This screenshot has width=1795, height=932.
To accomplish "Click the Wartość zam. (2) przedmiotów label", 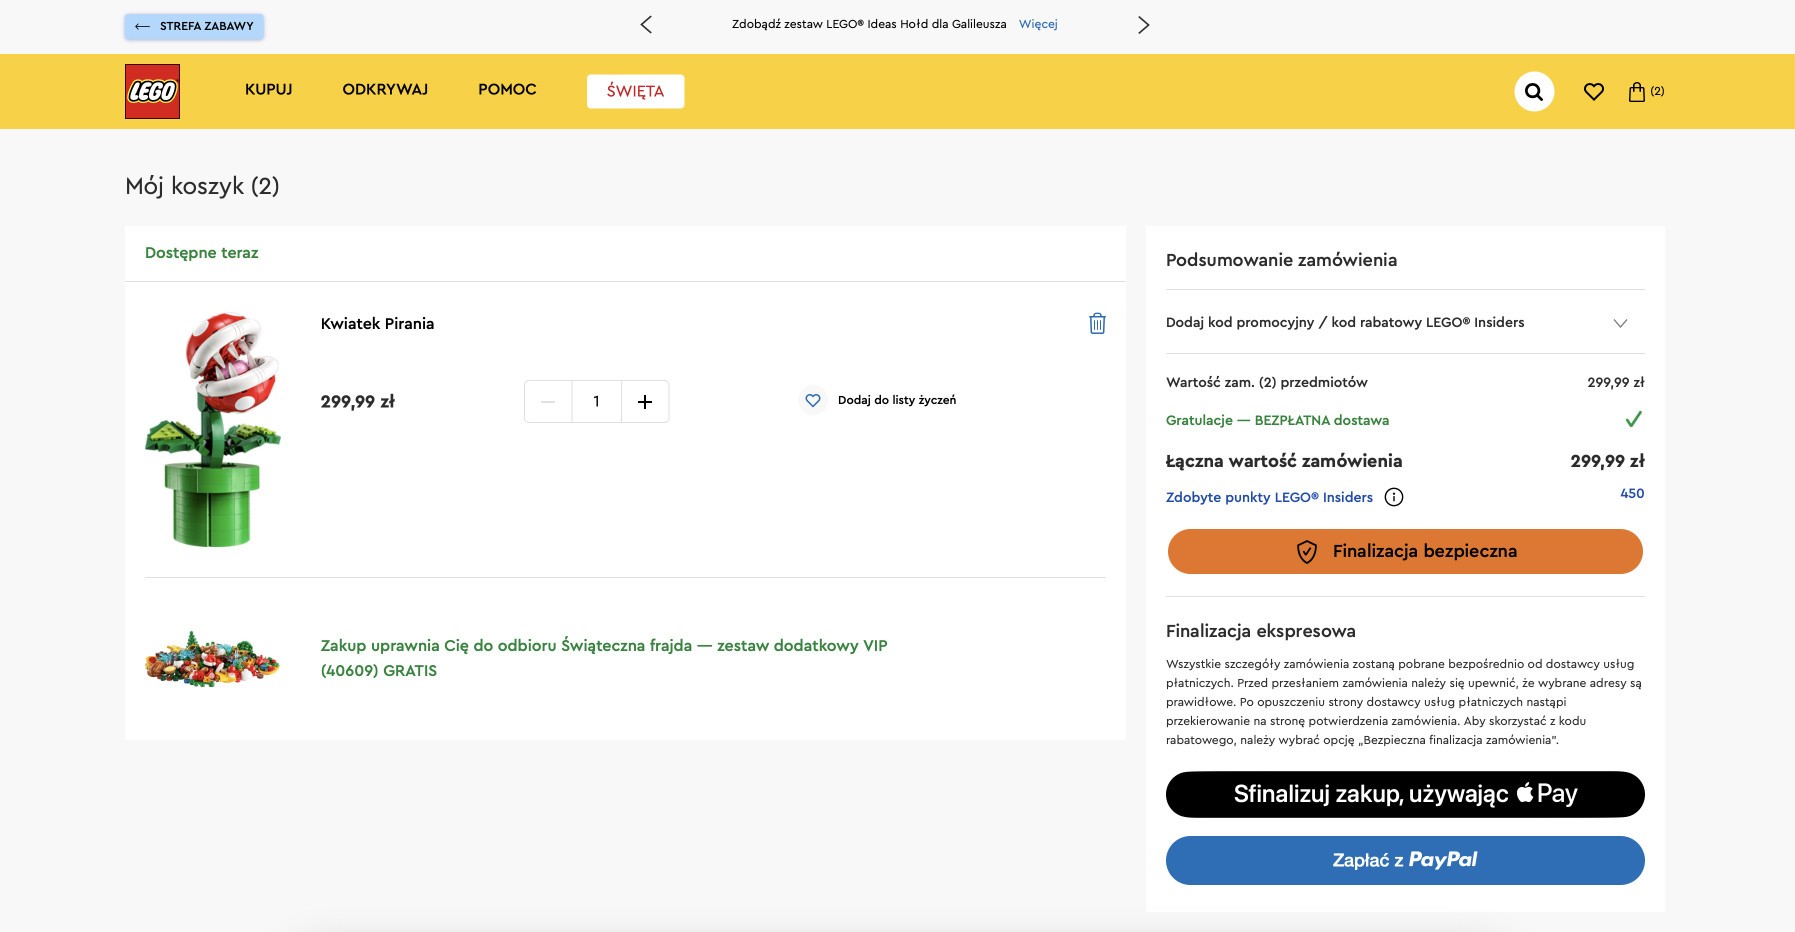I will [1266, 382].
